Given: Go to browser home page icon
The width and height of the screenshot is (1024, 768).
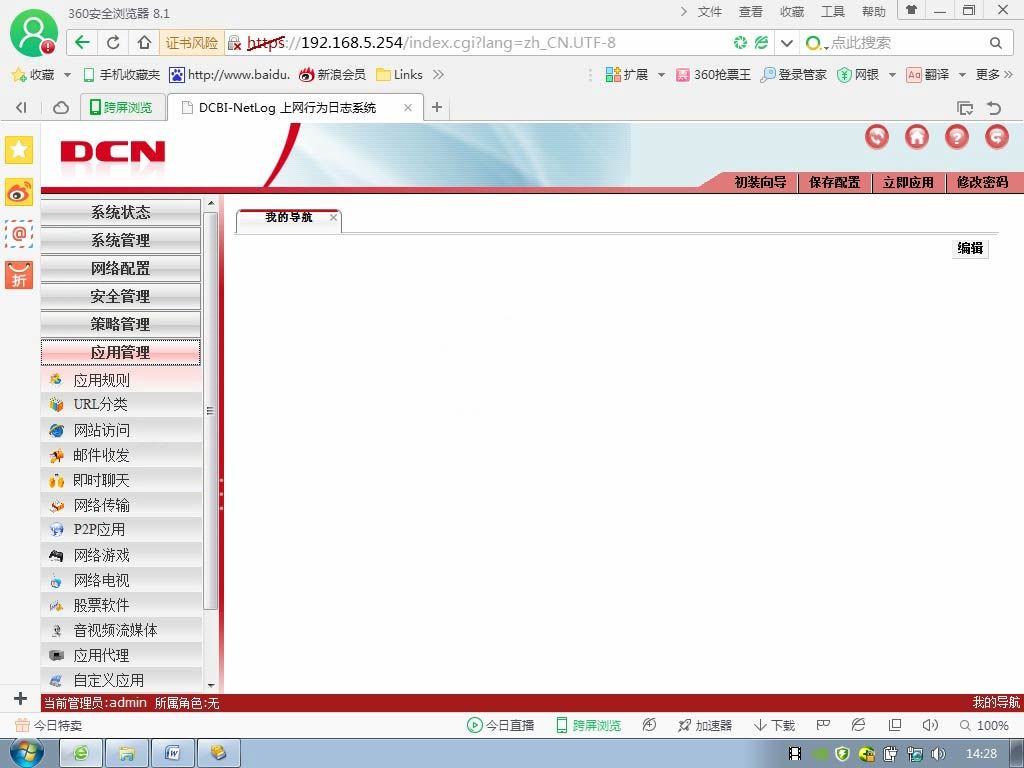Looking at the screenshot, I should (x=144, y=43).
